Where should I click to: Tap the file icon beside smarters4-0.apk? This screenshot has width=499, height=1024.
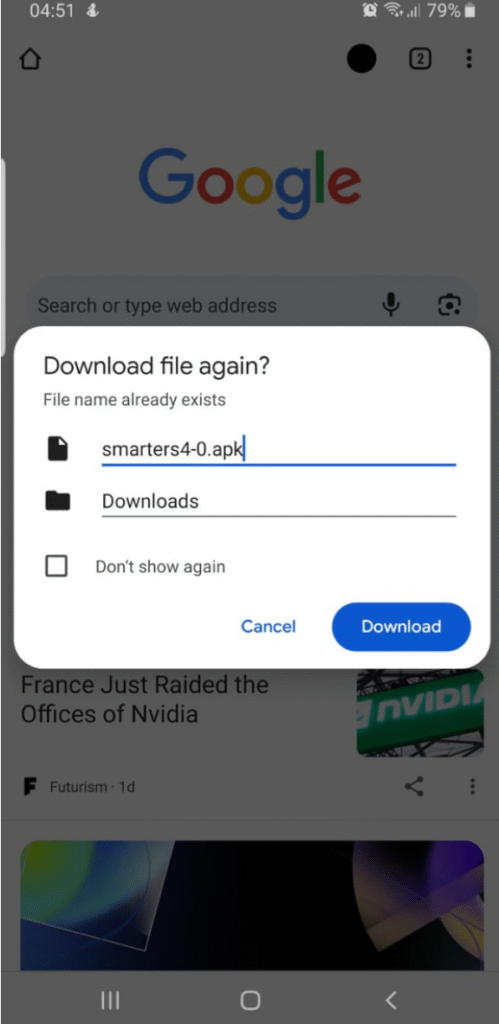pyautogui.click(x=57, y=449)
